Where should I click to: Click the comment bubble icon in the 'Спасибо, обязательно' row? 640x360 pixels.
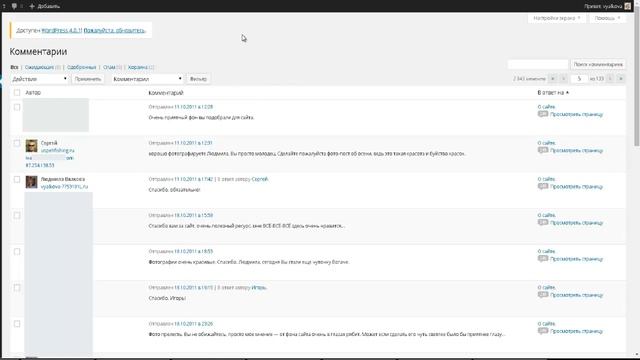[543, 187]
